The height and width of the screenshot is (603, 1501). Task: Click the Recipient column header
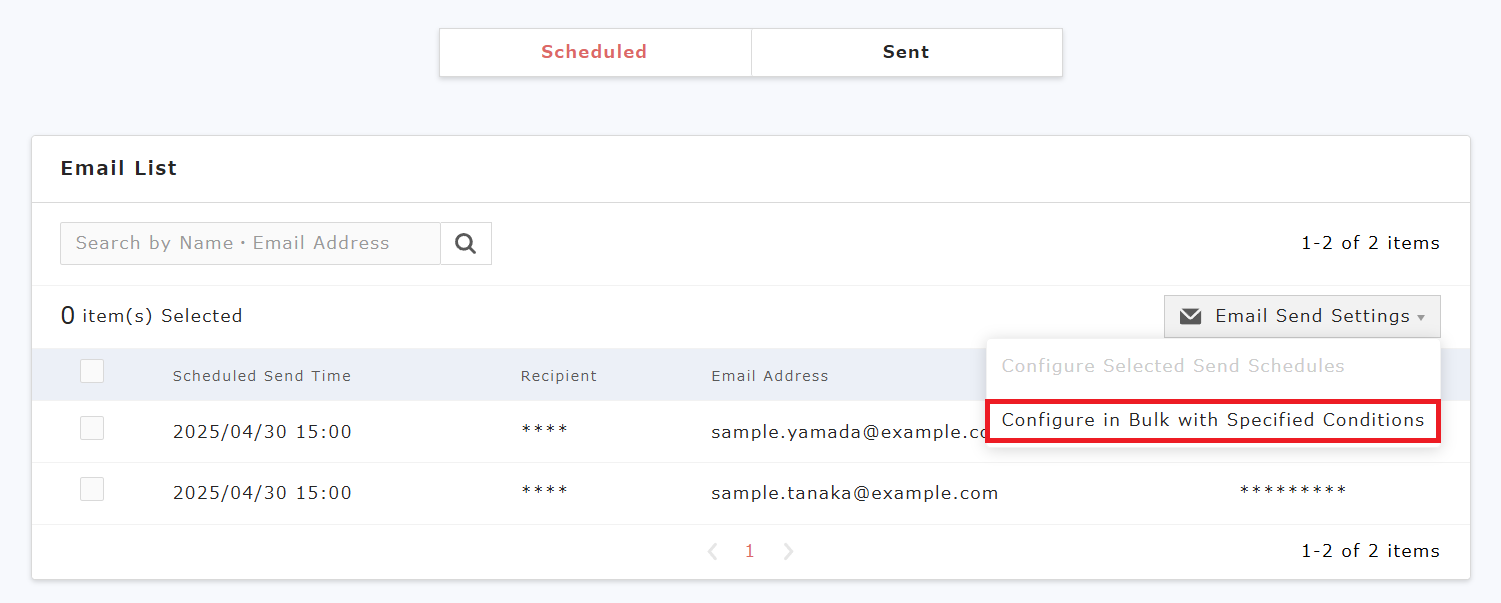click(558, 376)
